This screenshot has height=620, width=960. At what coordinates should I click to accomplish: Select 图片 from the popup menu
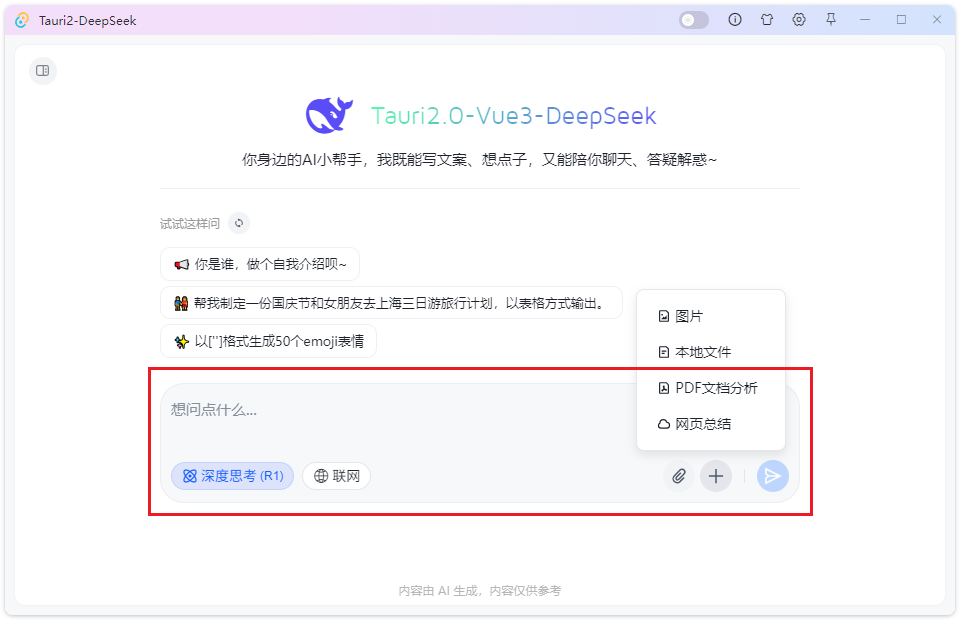711,316
